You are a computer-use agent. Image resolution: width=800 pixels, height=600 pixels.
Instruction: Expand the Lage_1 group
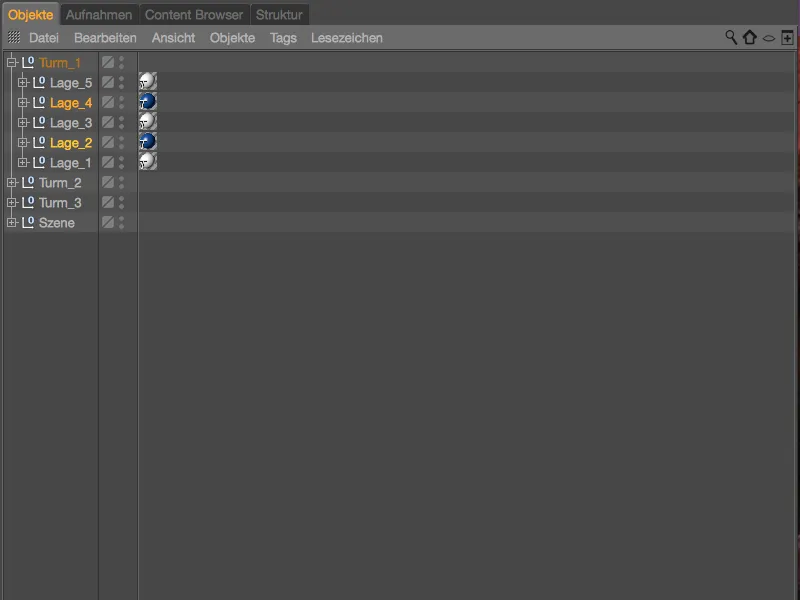click(x=22, y=163)
